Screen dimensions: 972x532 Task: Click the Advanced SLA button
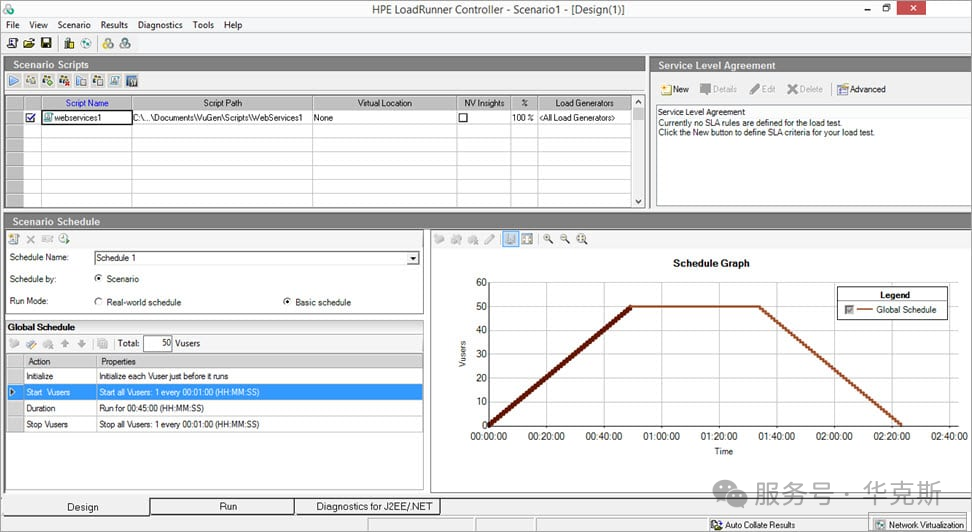(861, 89)
